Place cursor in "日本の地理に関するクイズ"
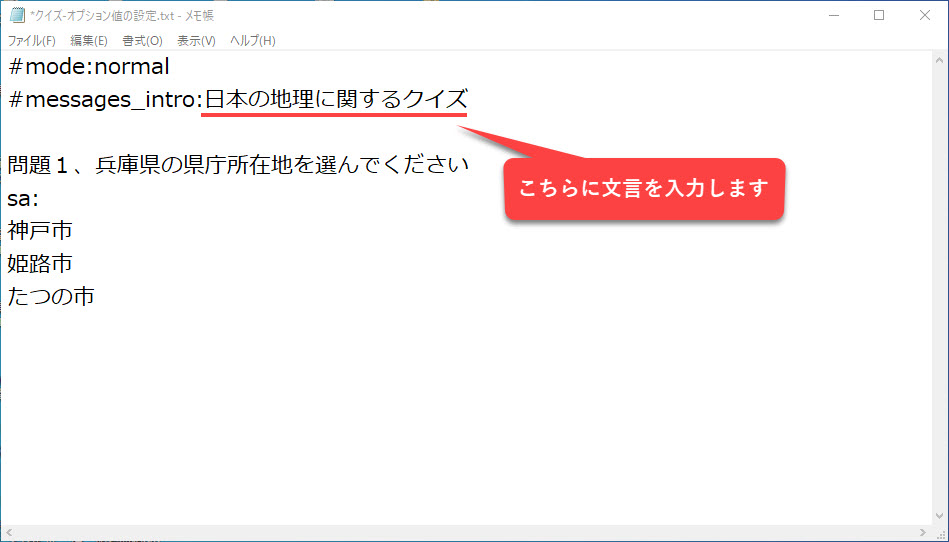This screenshot has height=542, width=949. click(x=336, y=99)
